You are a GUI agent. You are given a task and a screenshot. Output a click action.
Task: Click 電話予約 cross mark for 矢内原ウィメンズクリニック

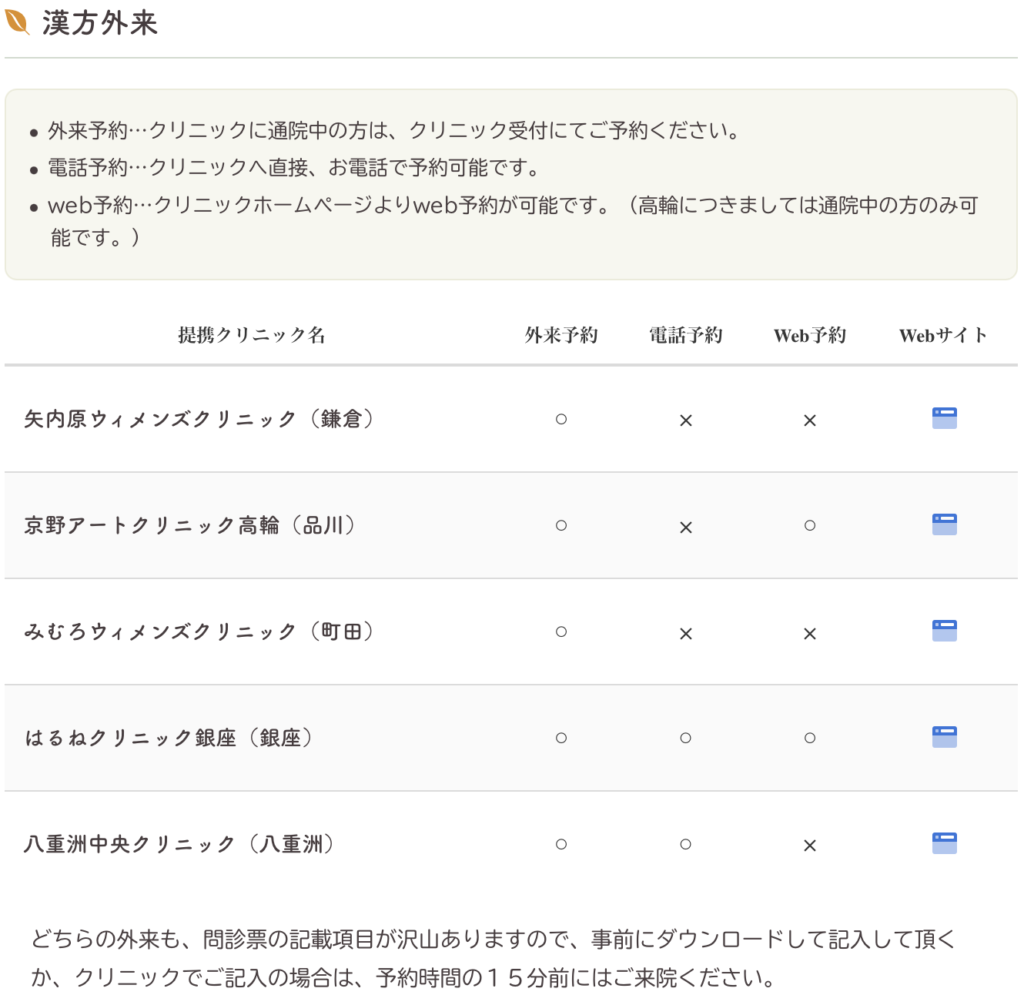[686, 420]
